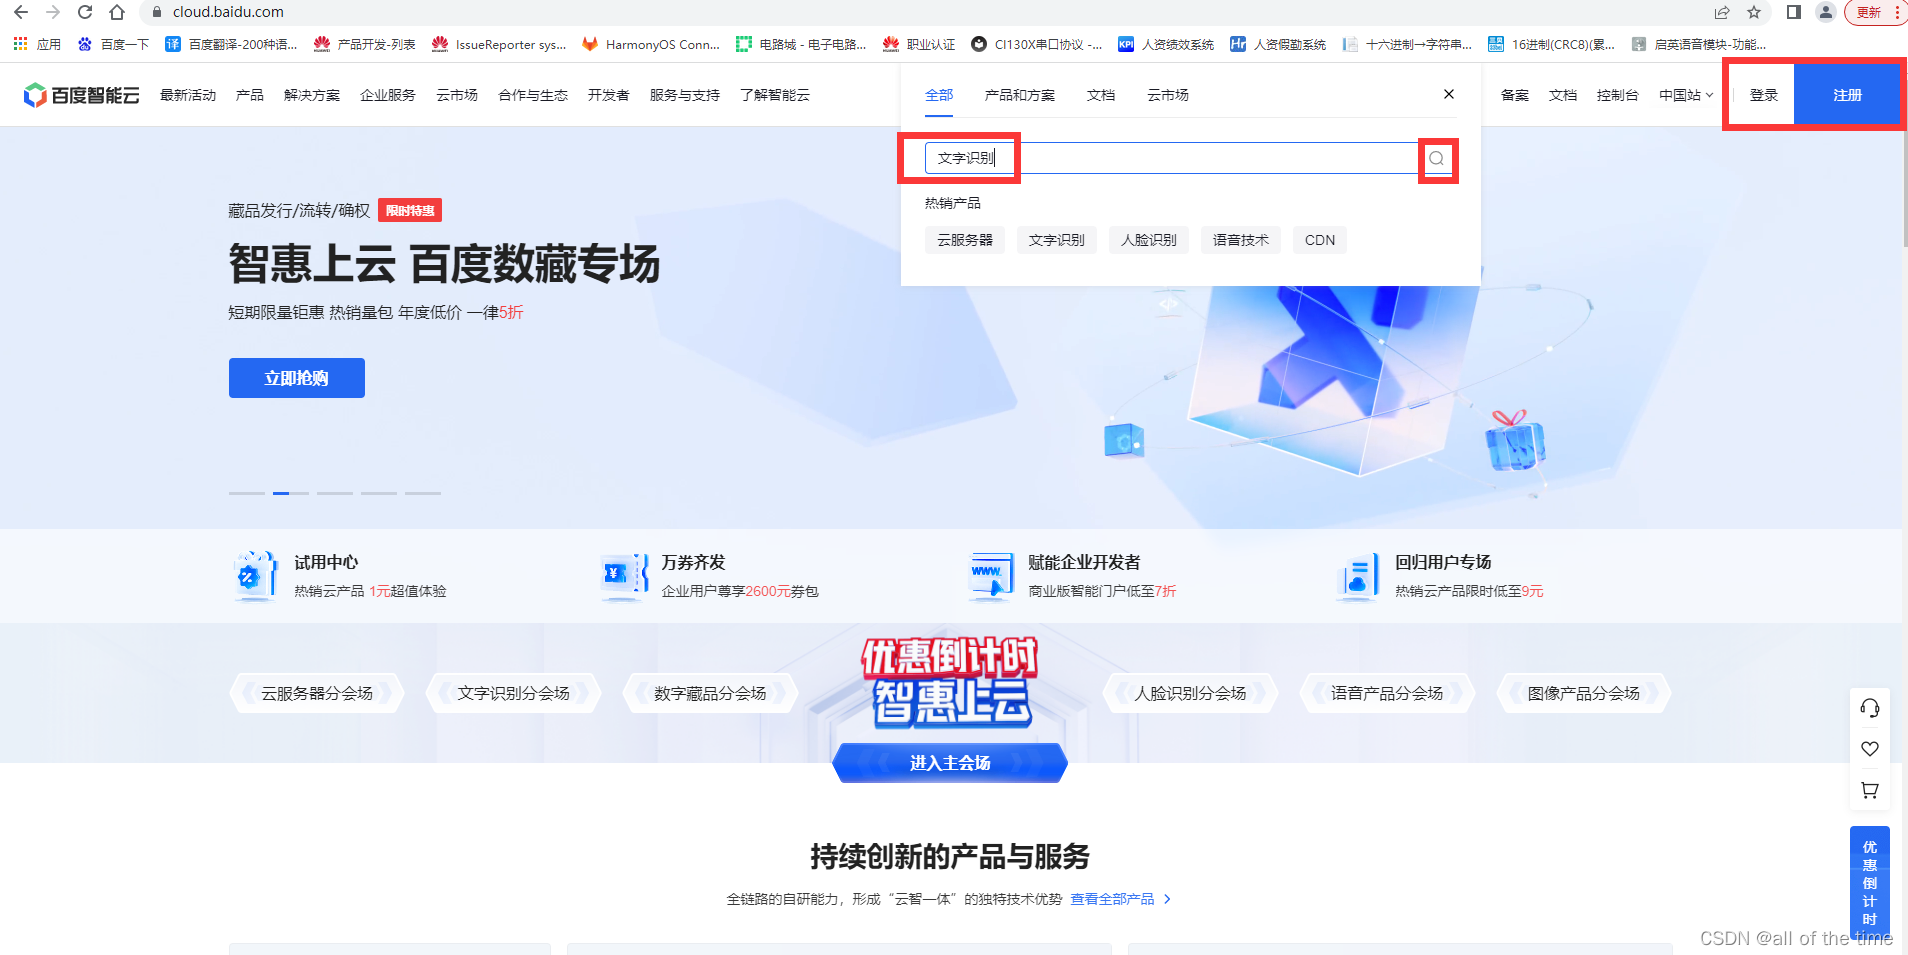
Task: Bookmark this page with star icon
Action: 1754,12
